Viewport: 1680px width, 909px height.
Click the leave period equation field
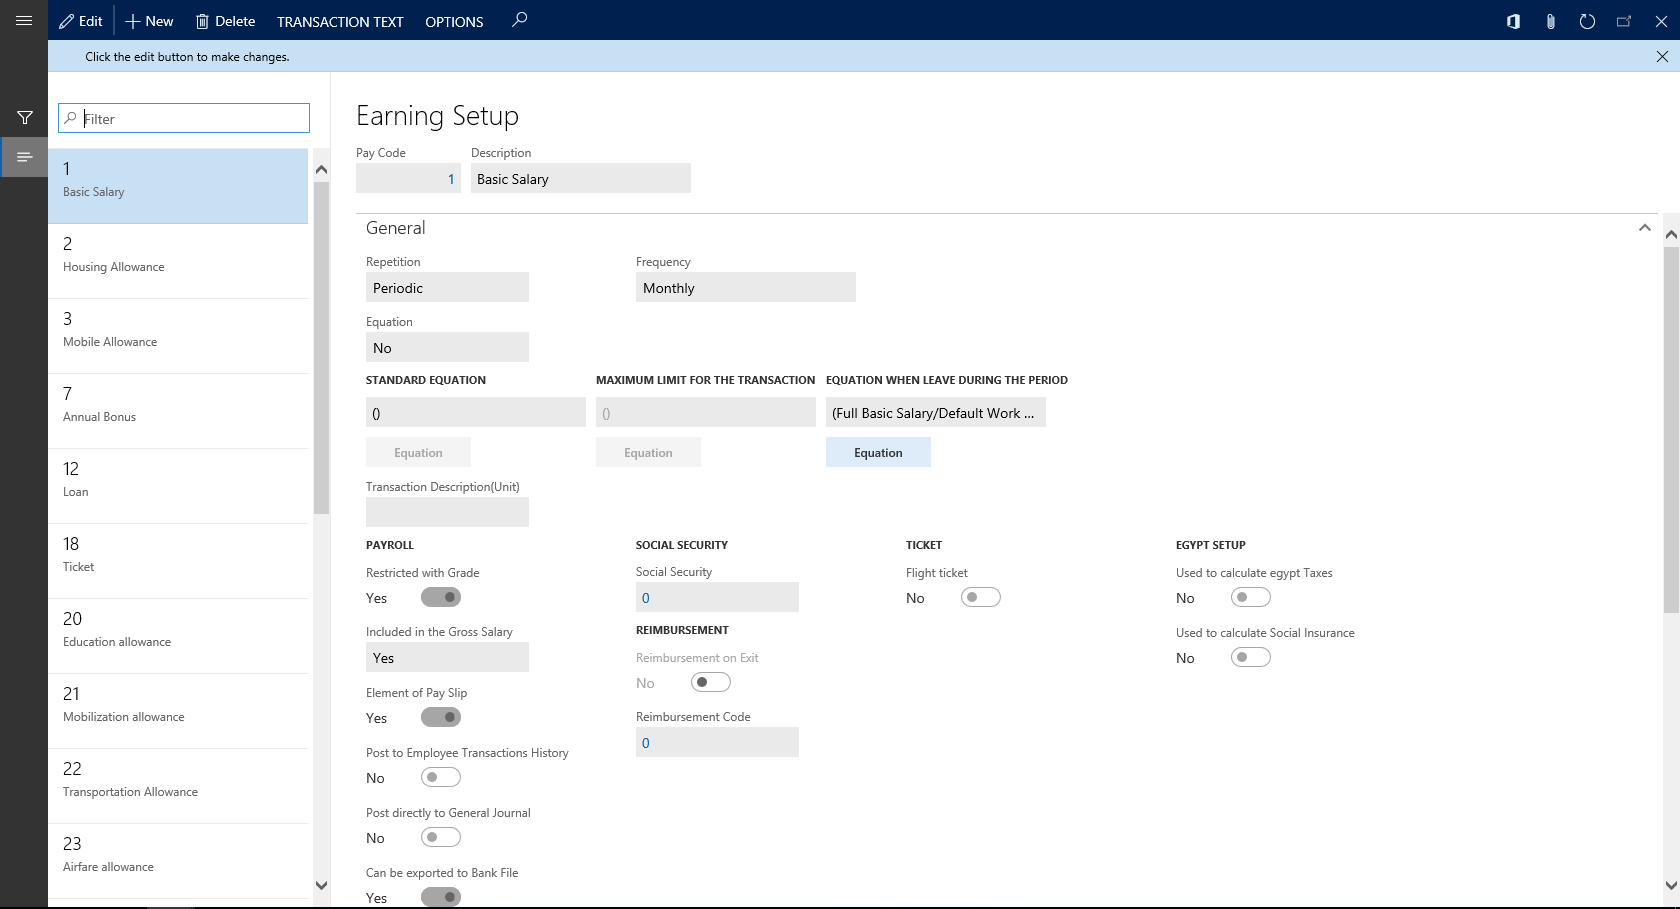(x=935, y=413)
